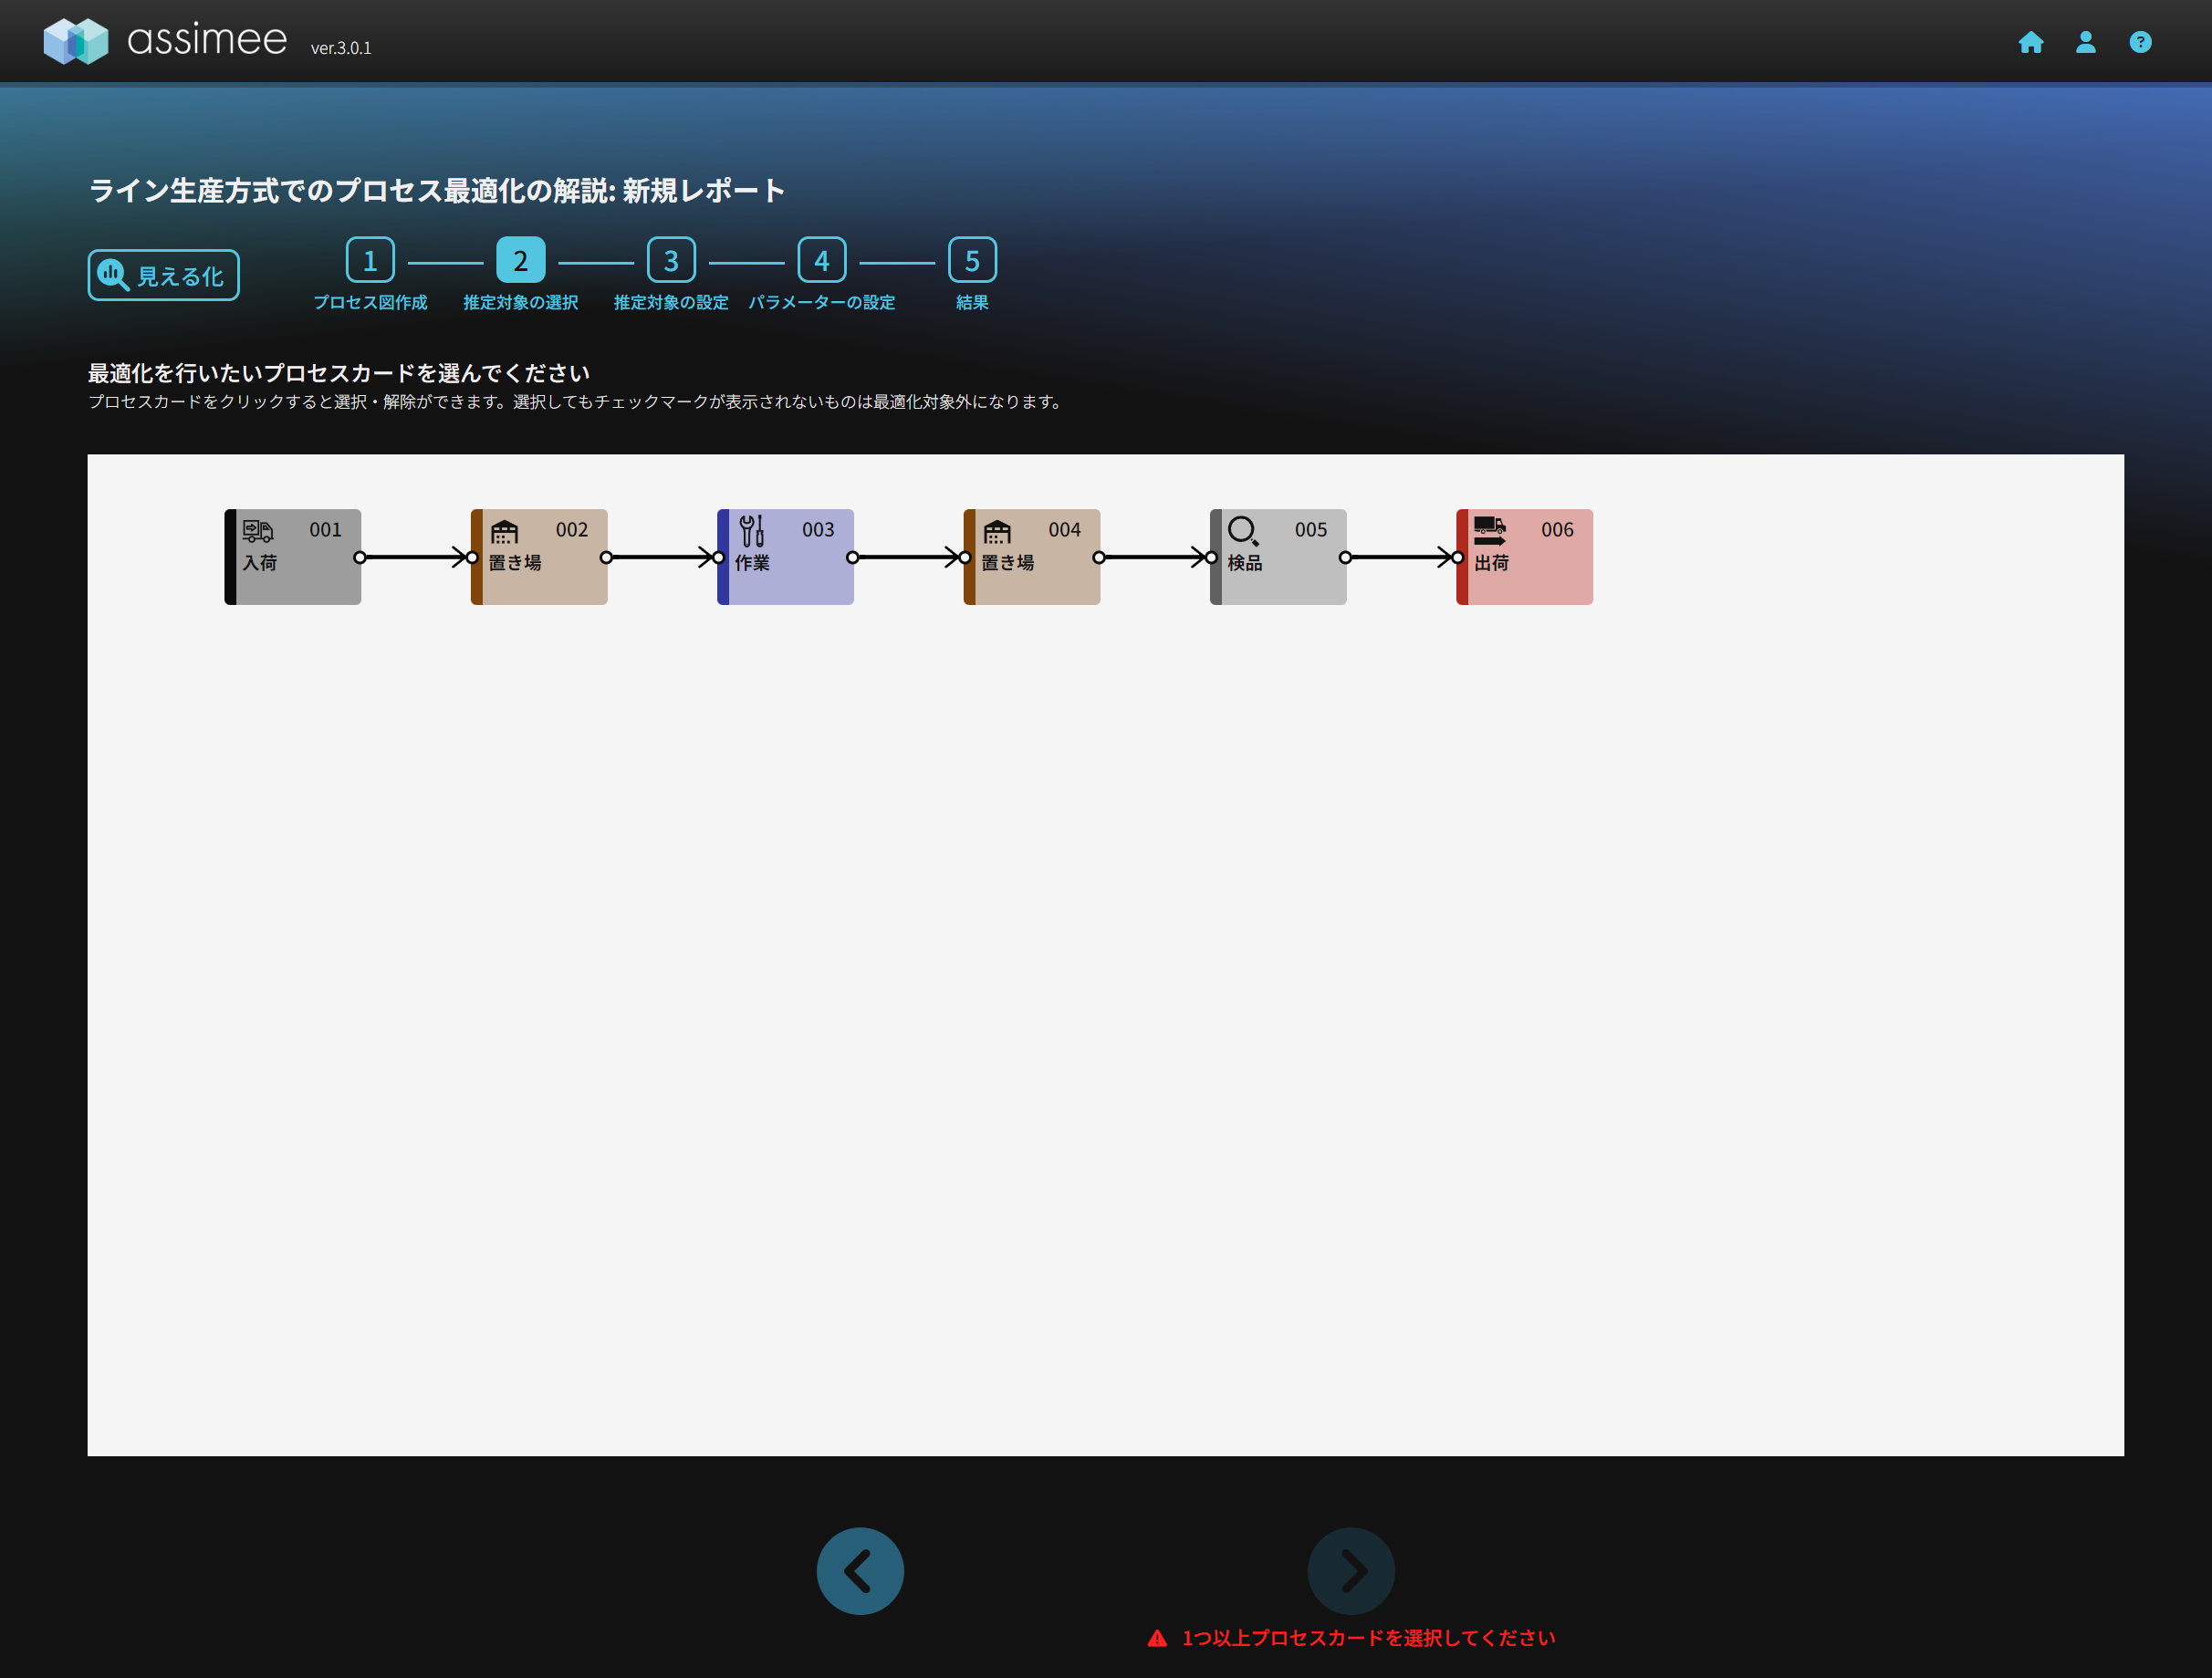The width and height of the screenshot is (2212, 1678).
Task: Open help question mark icon
Action: pyautogui.click(x=2140, y=42)
